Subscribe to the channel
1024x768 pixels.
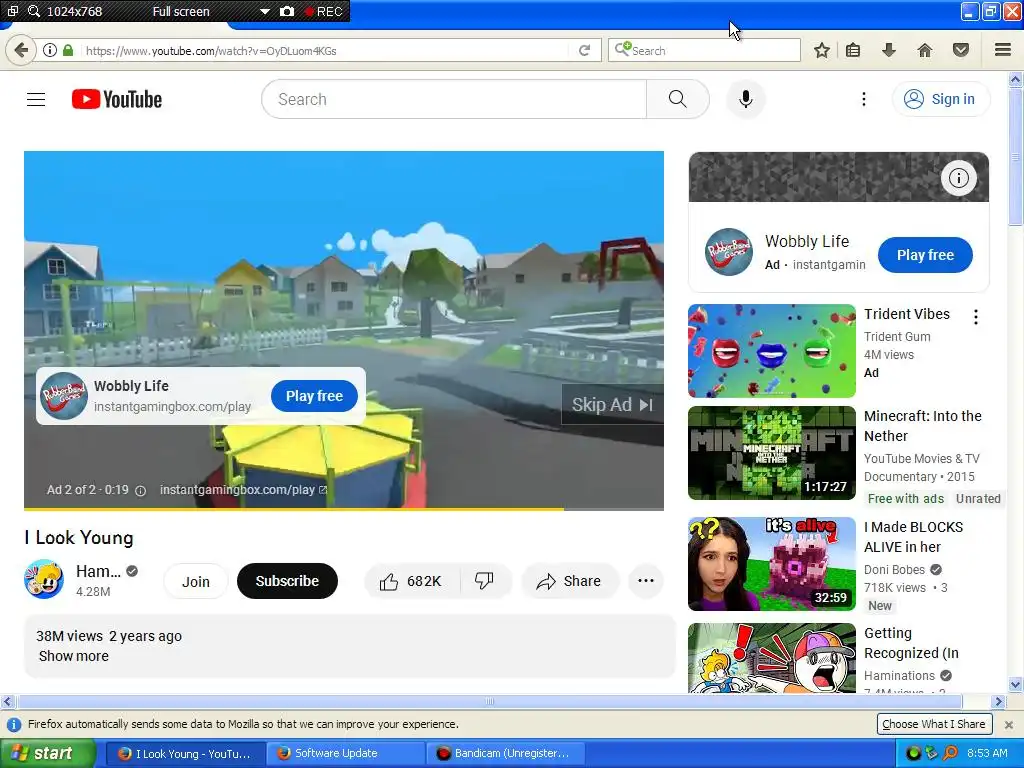(x=287, y=581)
